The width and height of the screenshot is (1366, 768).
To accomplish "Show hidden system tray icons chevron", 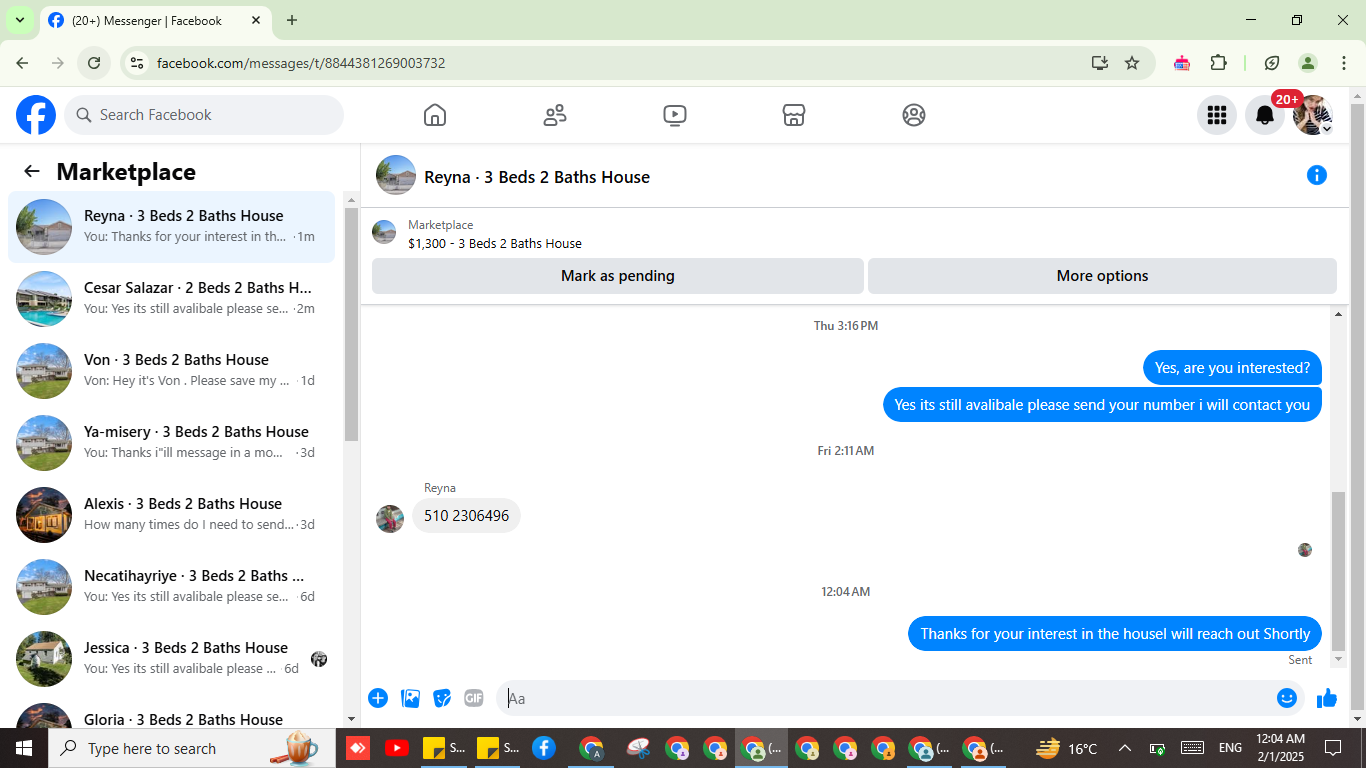I will point(1125,748).
